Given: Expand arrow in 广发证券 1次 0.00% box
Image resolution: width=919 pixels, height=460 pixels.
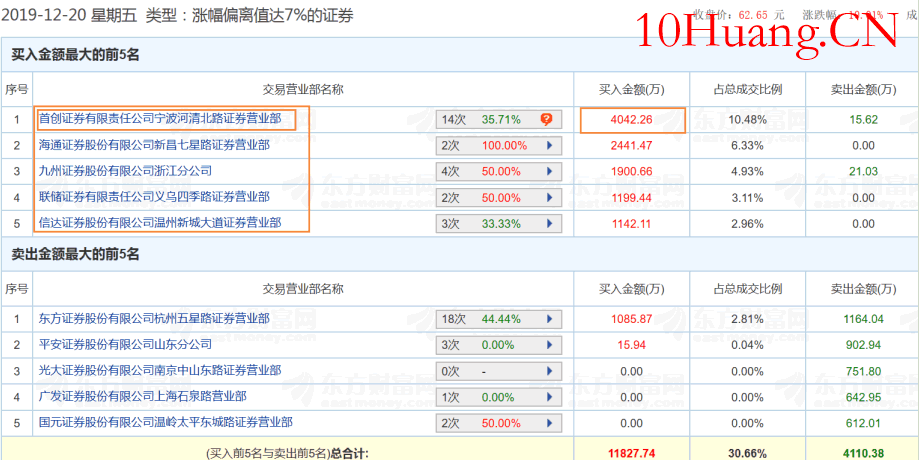Looking at the screenshot, I should (x=550, y=397).
